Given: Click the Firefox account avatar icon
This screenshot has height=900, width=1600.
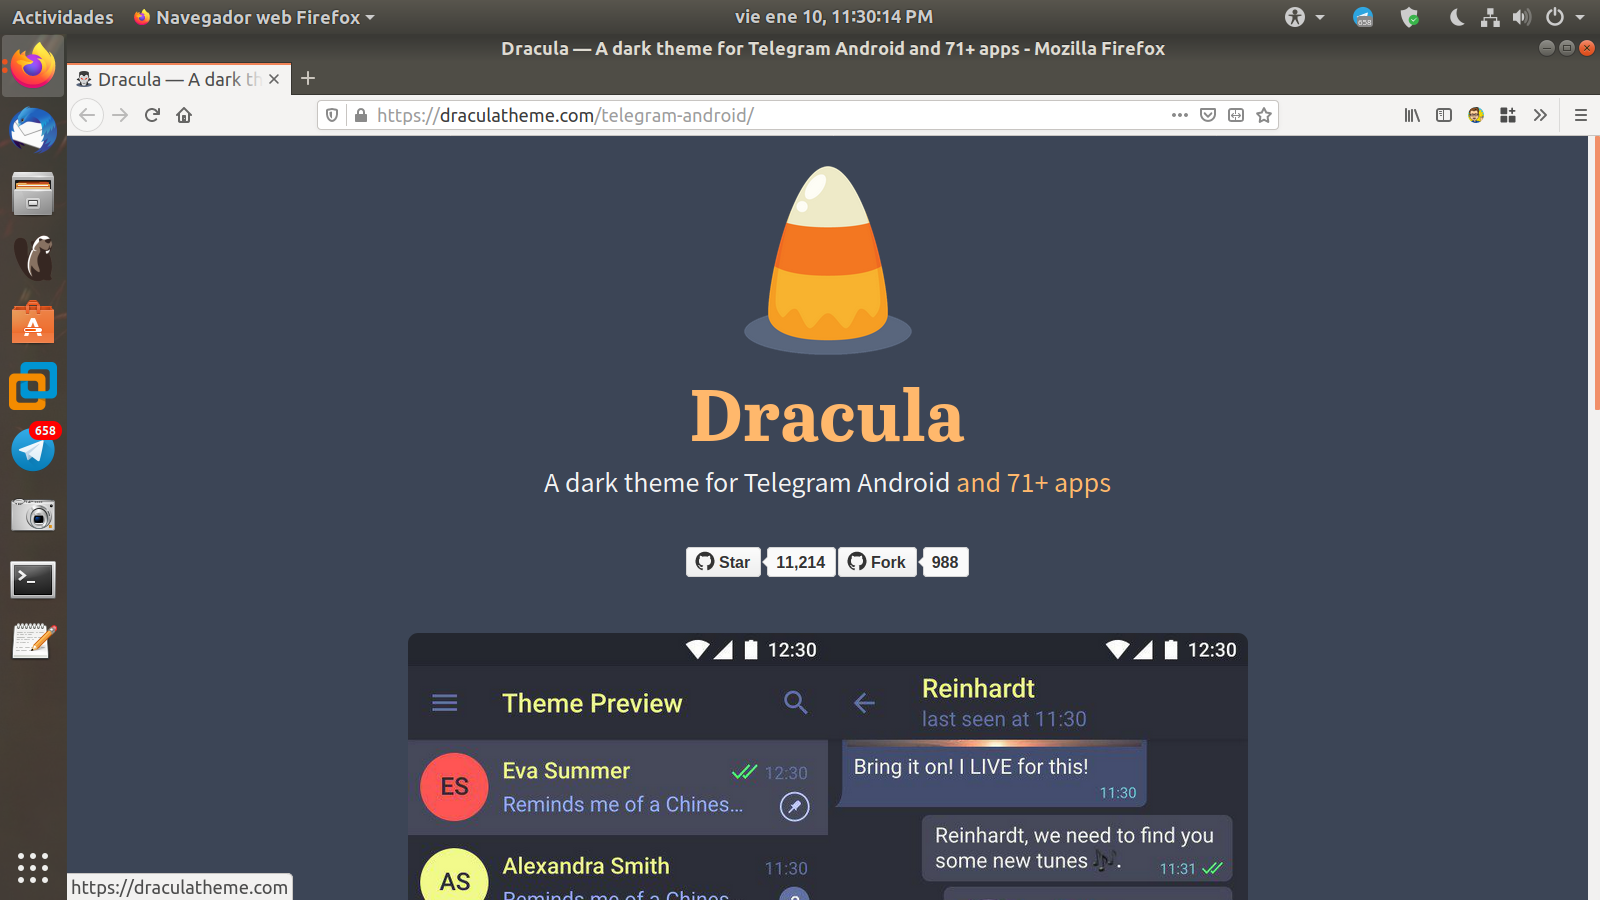Looking at the screenshot, I should pos(1475,115).
